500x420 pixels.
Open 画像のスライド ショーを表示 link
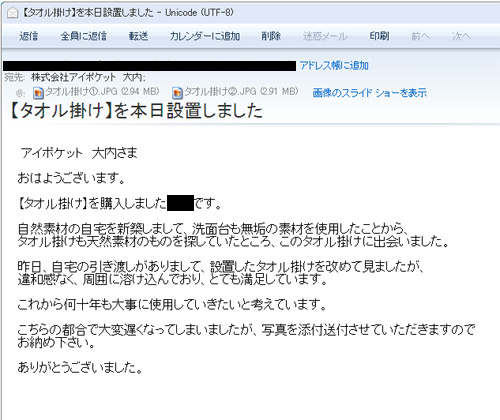coord(370,93)
